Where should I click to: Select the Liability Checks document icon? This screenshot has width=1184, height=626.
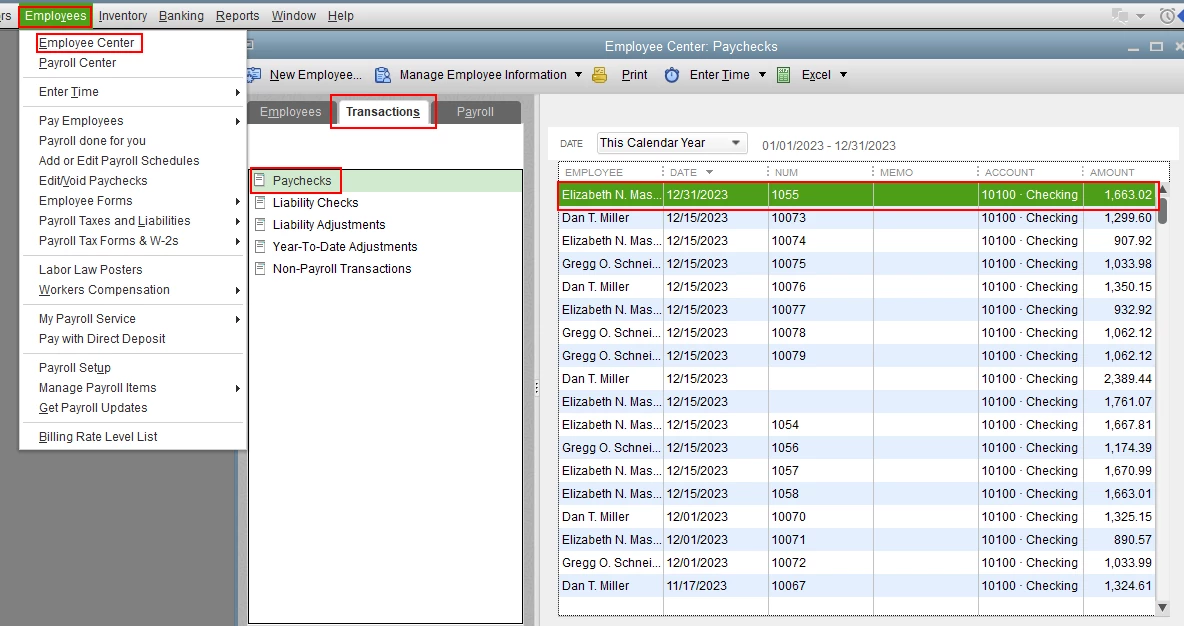pyautogui.click(x=261, y=202)
